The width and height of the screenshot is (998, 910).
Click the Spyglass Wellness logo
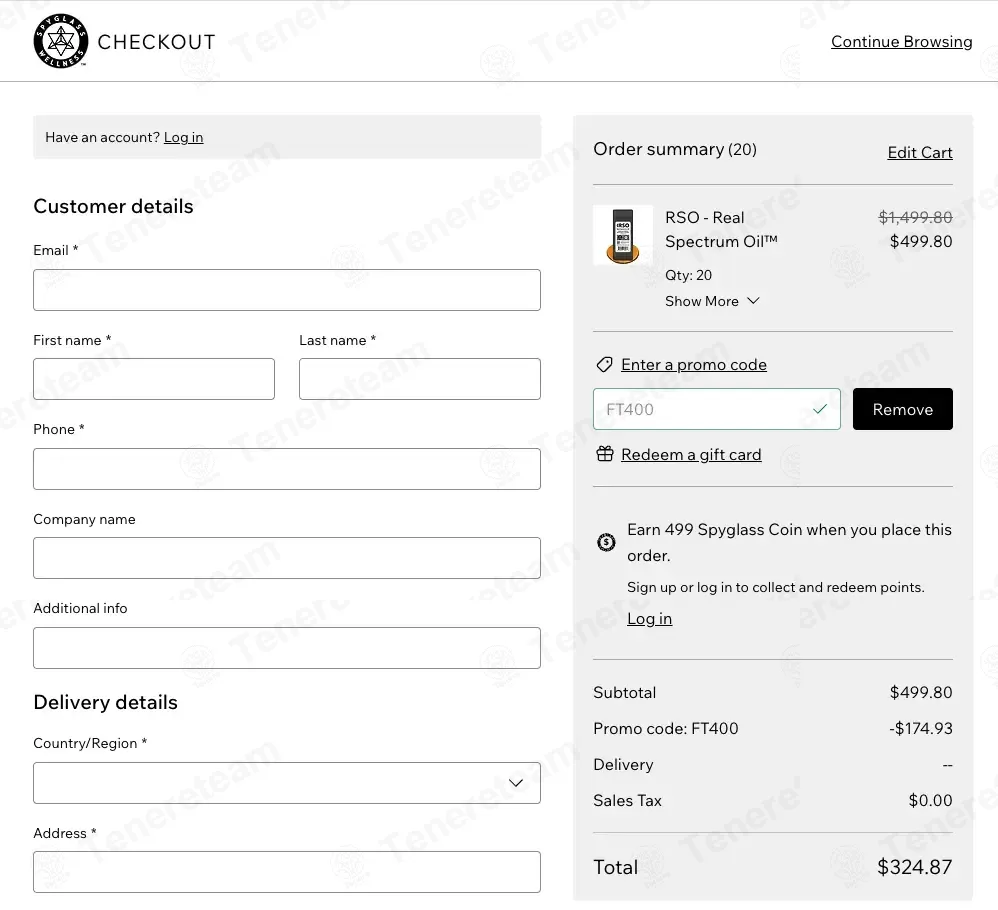point(60,41)
